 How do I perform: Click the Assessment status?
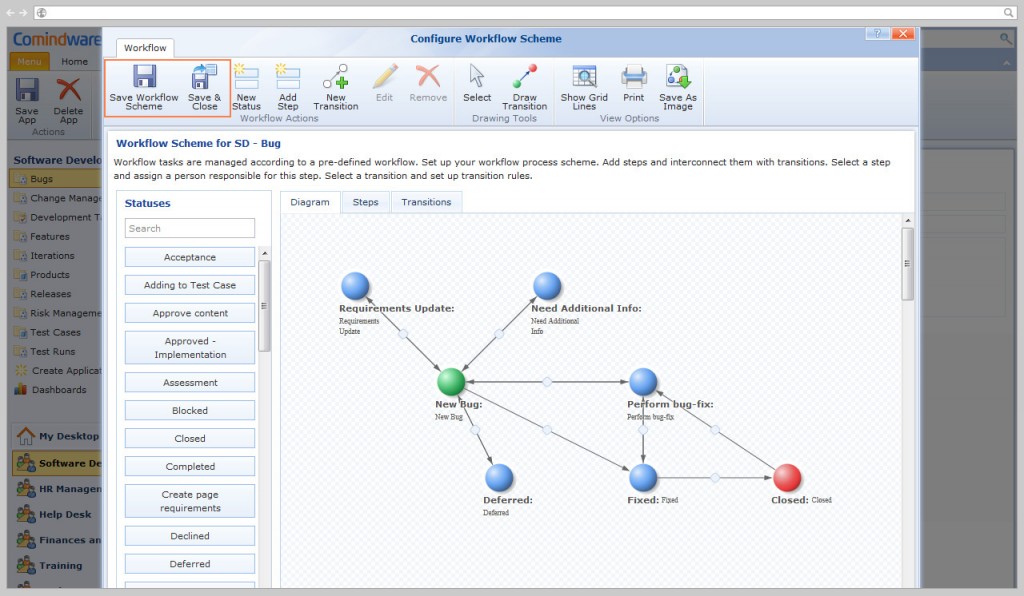pyautogui.click(x=190, y=383)
